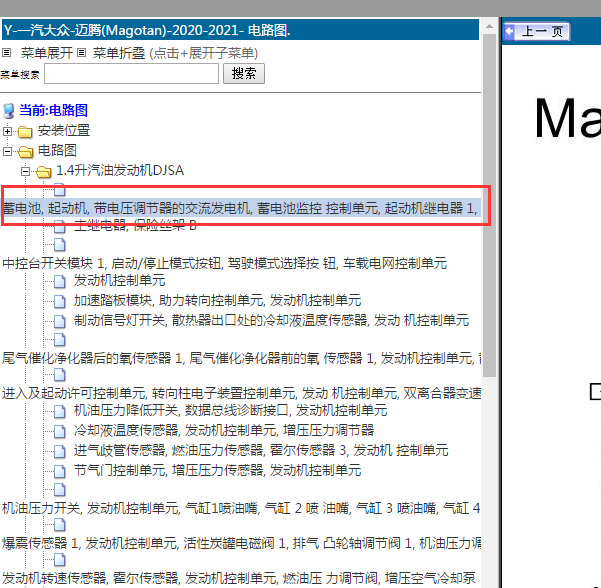Click document icon above 爆震传感器 1 entry
601x588 pixels.
(59, 525)
